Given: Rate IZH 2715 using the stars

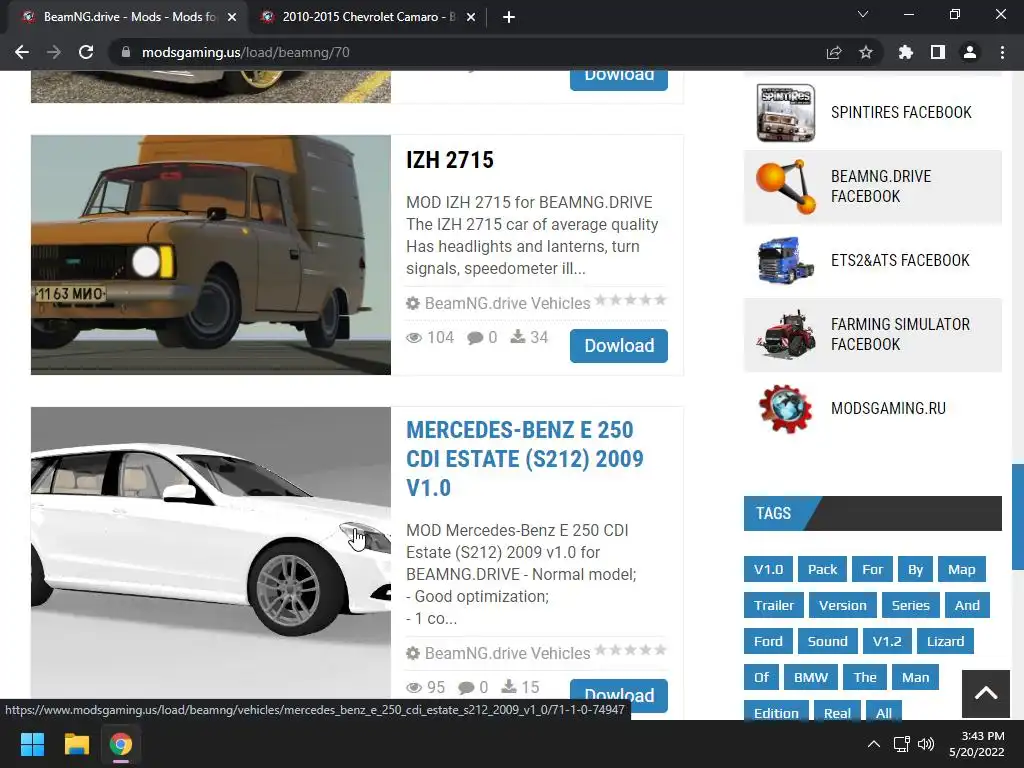Looking at the screenshot, I should click(630, 300).
